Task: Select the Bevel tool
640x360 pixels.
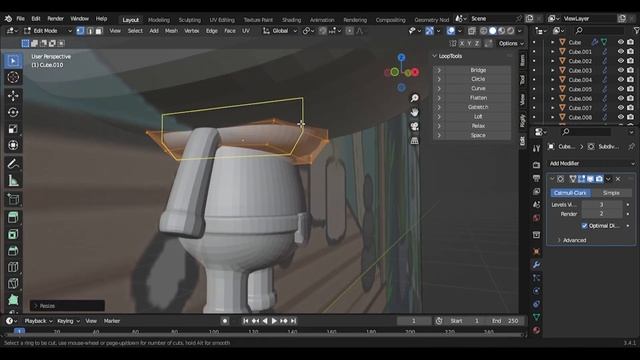Action: pyautogui.click(x=13, y=250)
